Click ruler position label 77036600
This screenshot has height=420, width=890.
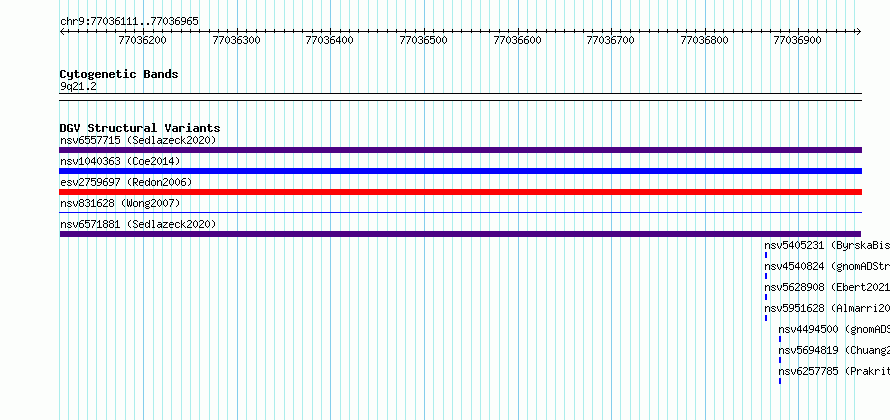[518, 40]
